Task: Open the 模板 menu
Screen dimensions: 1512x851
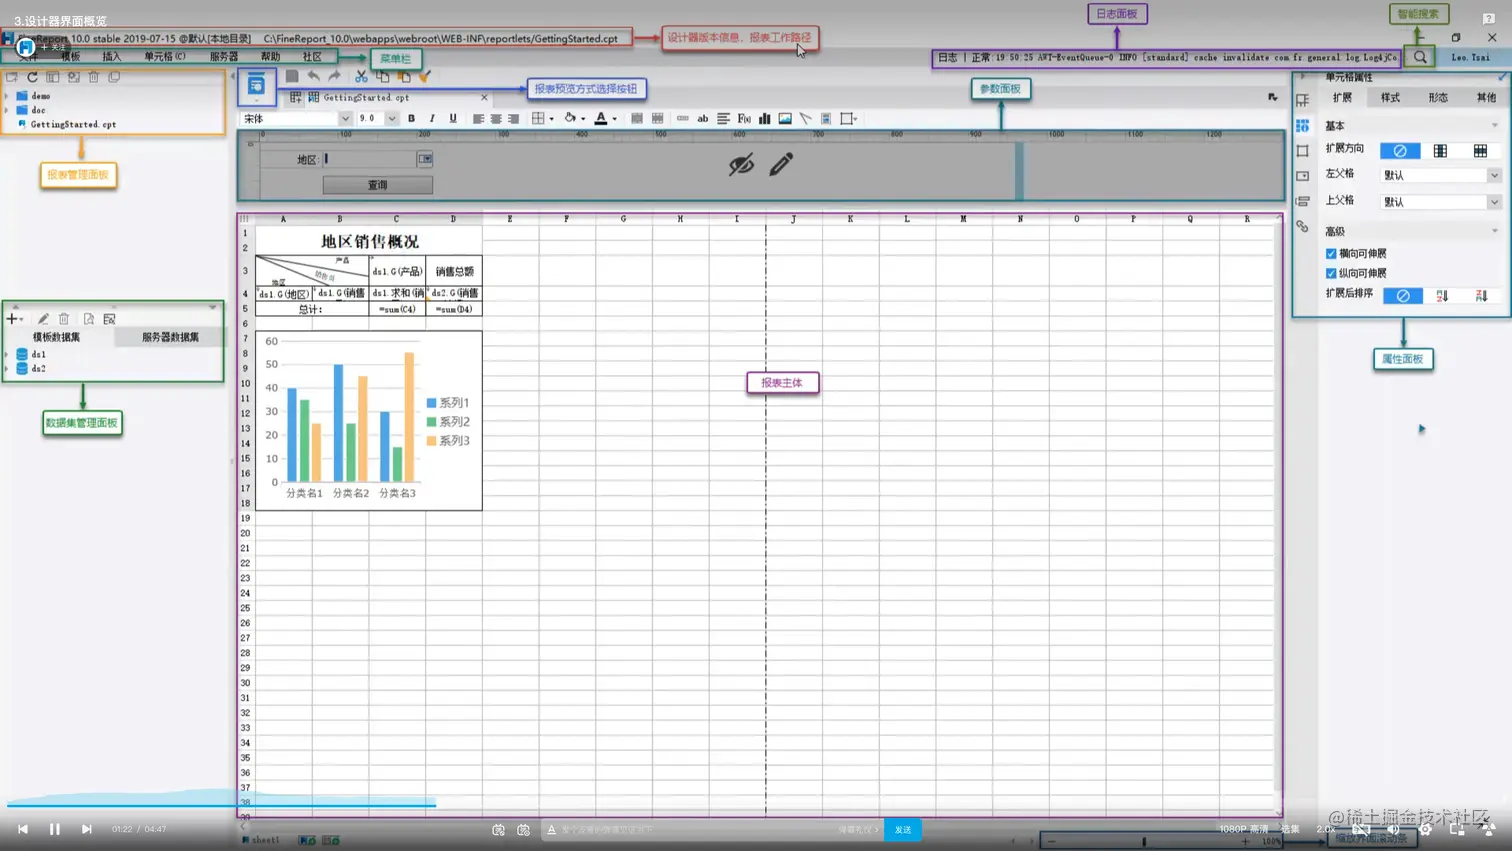Action: [x=70, y=57]
